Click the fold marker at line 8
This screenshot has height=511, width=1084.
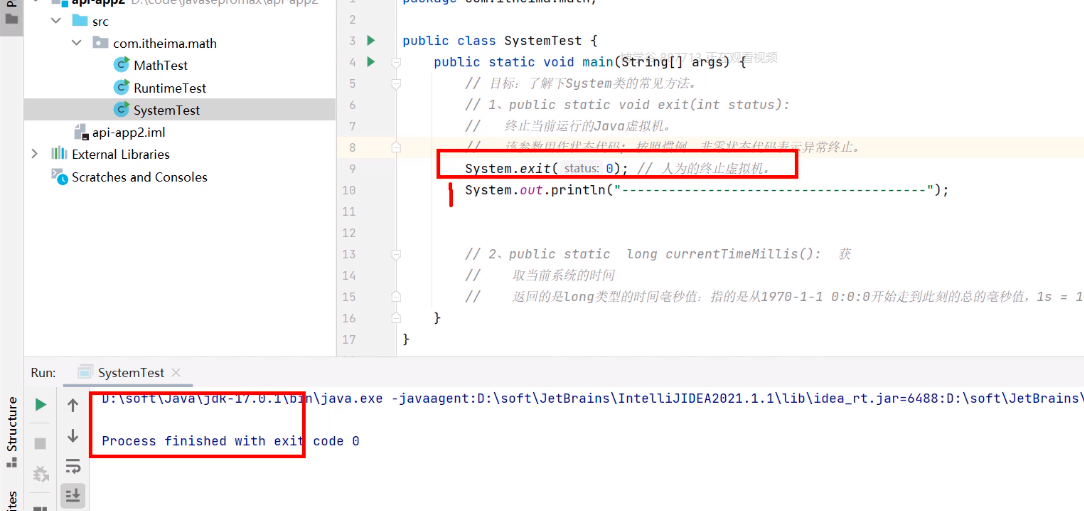pyautogui.click(x=396, y=147)
